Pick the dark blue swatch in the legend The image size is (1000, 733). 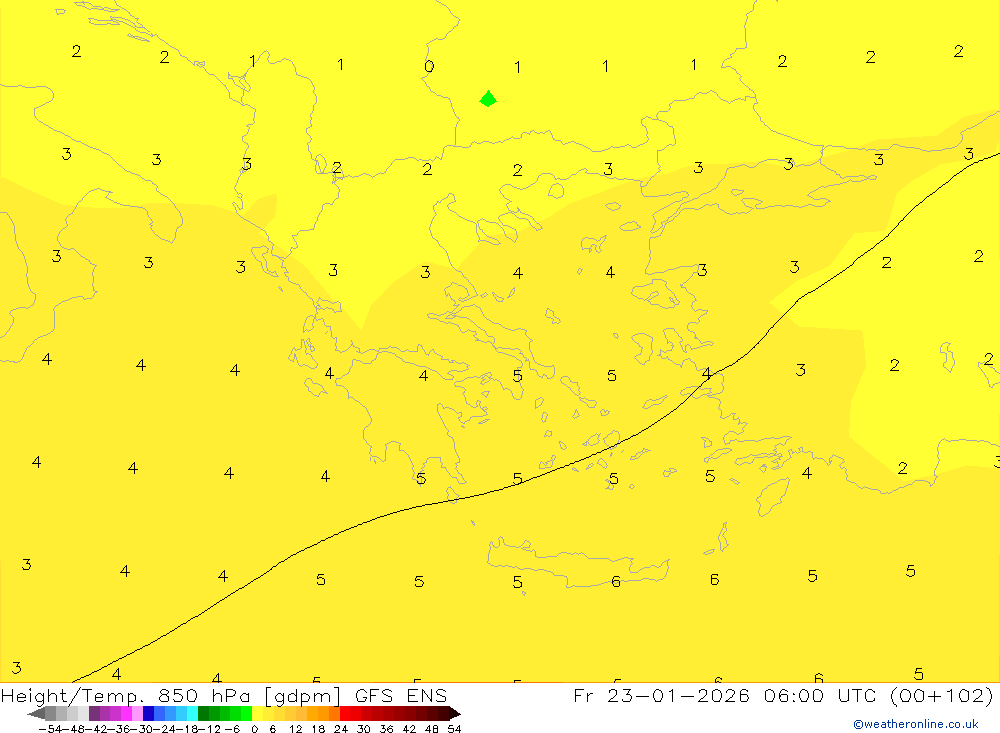click(149, 714)
